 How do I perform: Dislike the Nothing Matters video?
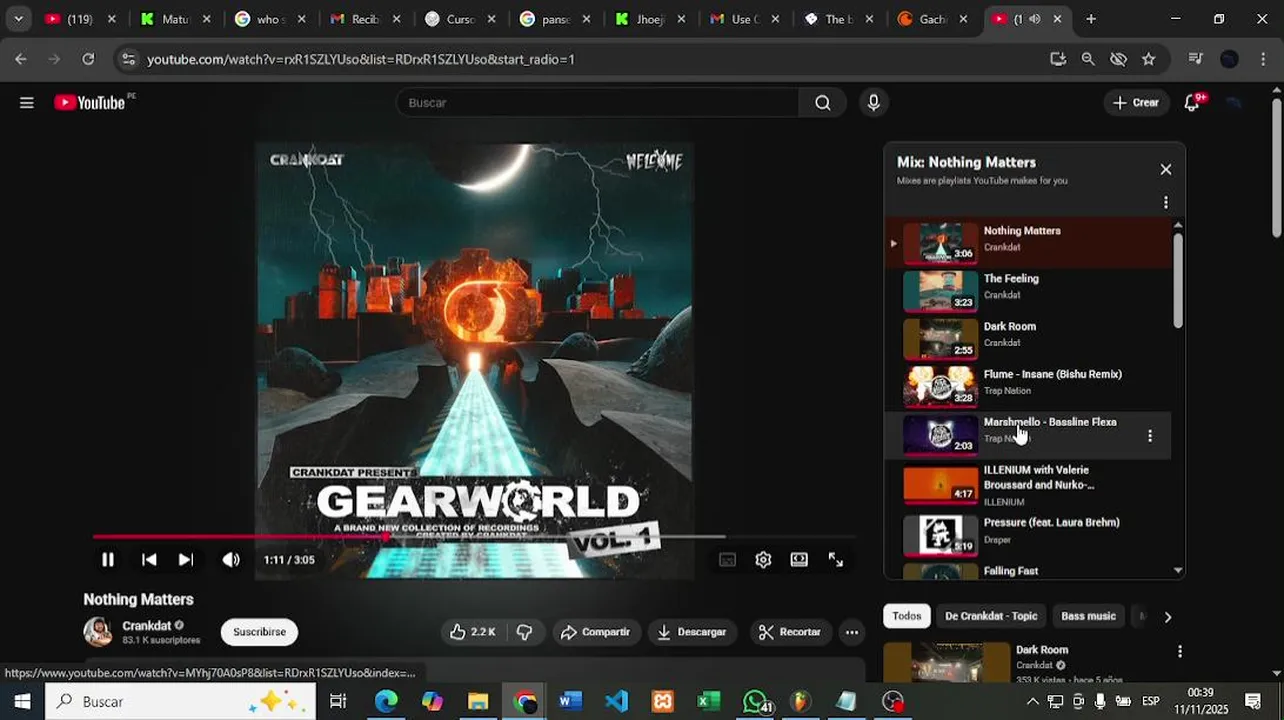tap(524, 632)
